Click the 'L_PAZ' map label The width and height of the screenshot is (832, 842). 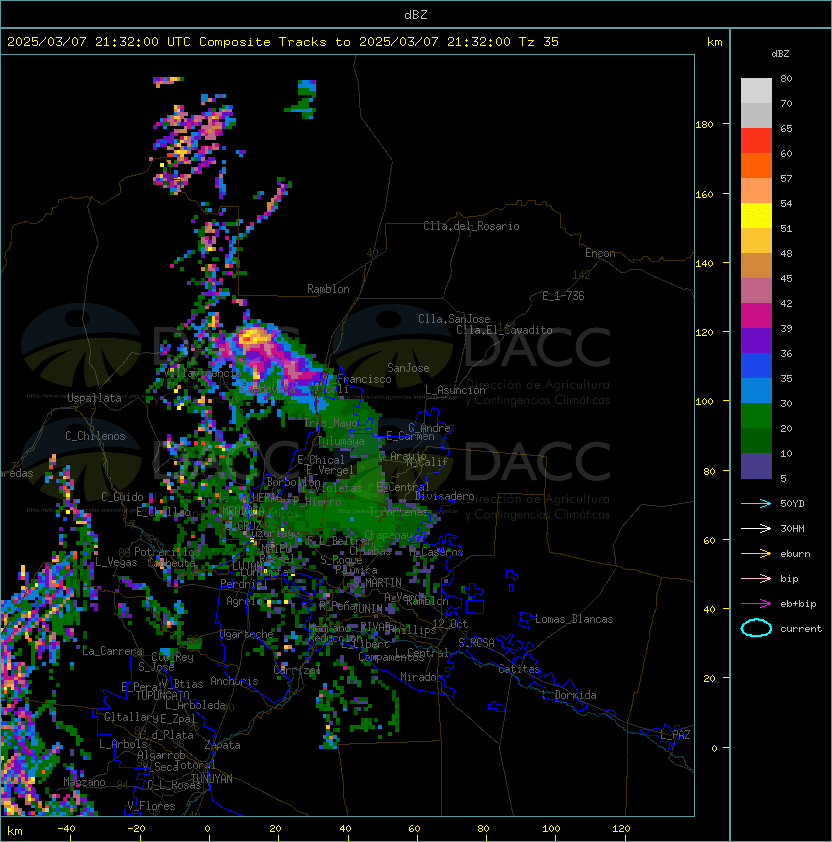[x=675, y=735]
